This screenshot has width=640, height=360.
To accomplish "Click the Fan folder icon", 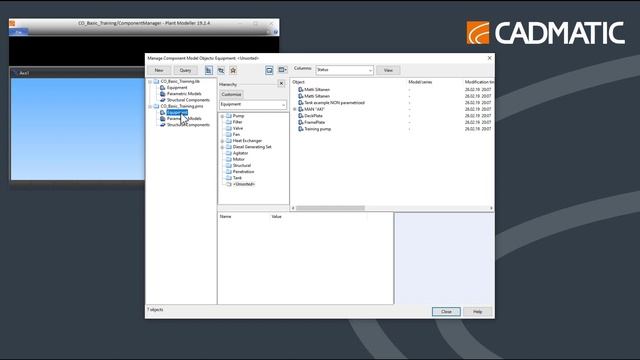I will [x=229, y=134].
